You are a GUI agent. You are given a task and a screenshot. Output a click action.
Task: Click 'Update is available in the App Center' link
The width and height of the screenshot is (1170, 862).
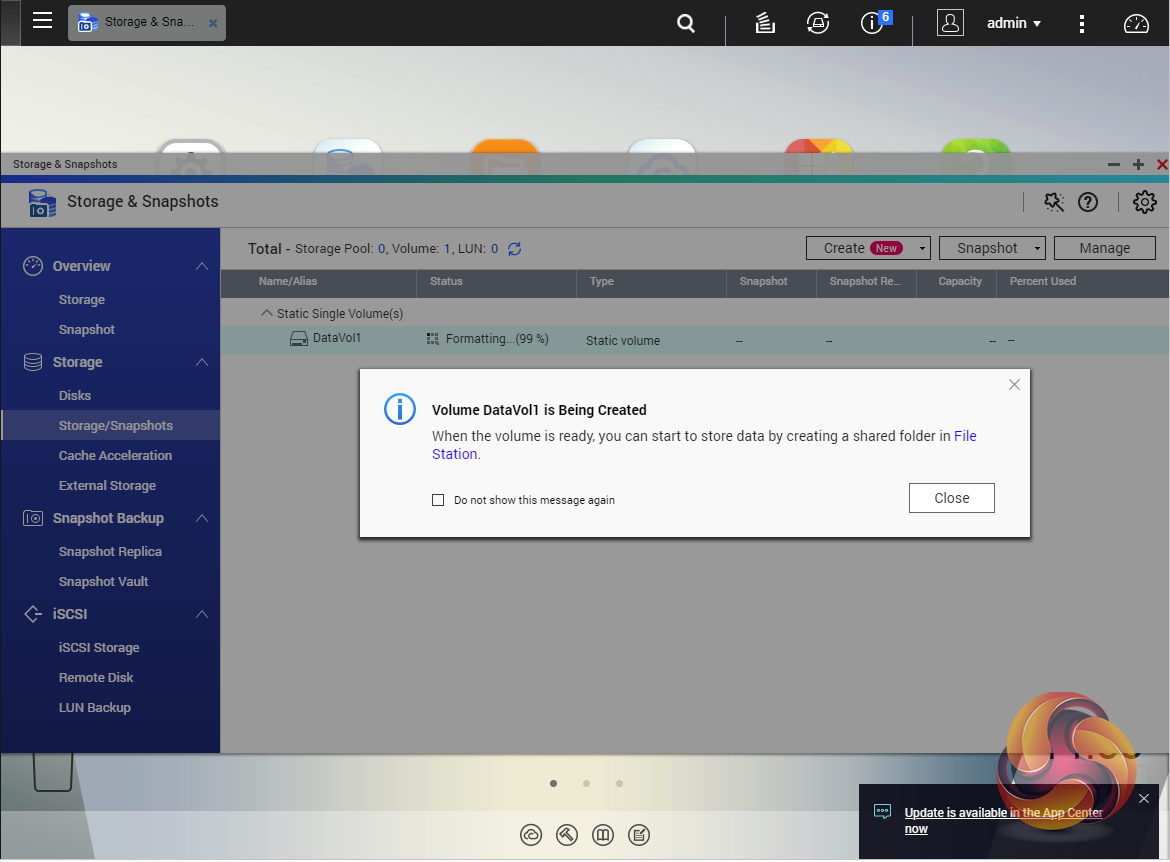1003,820
